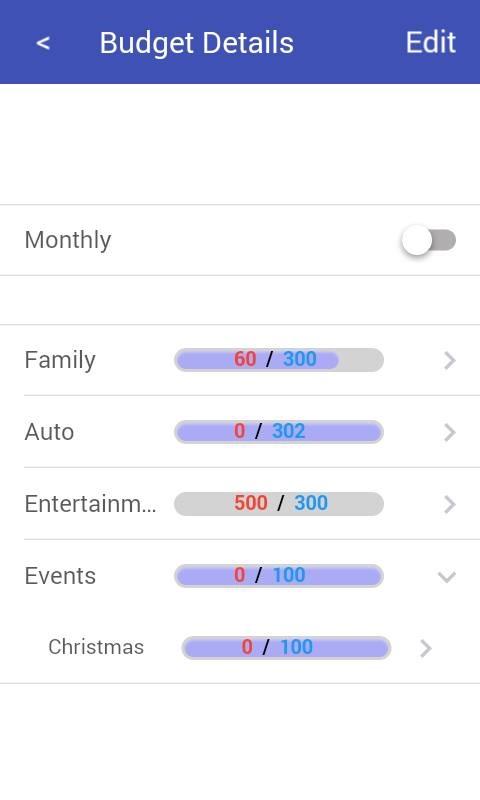
Task: Click the Christmas 0 / 100 progress bar
Action: tap(286, 647)
